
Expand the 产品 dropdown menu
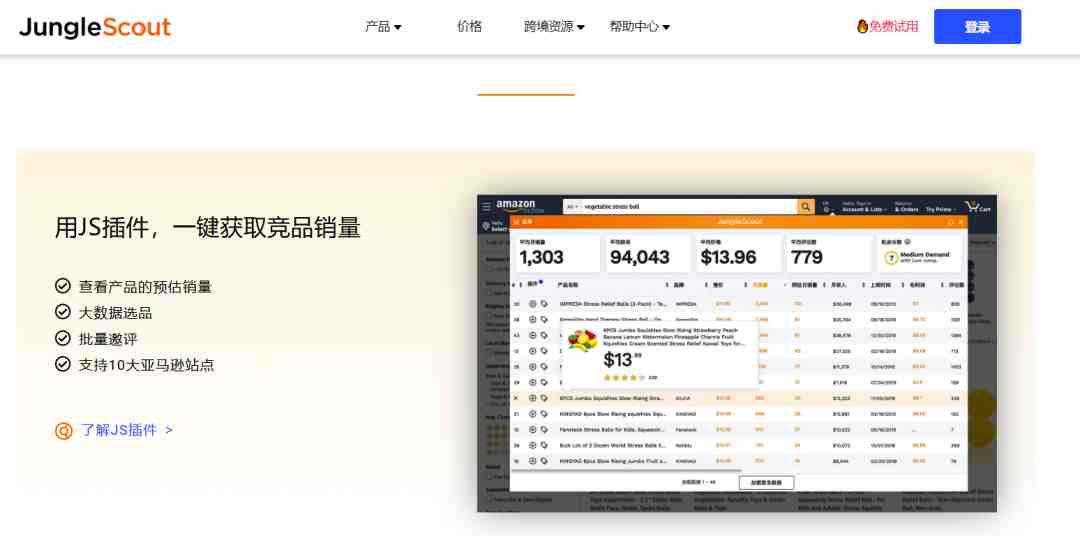tap(383, 27)
